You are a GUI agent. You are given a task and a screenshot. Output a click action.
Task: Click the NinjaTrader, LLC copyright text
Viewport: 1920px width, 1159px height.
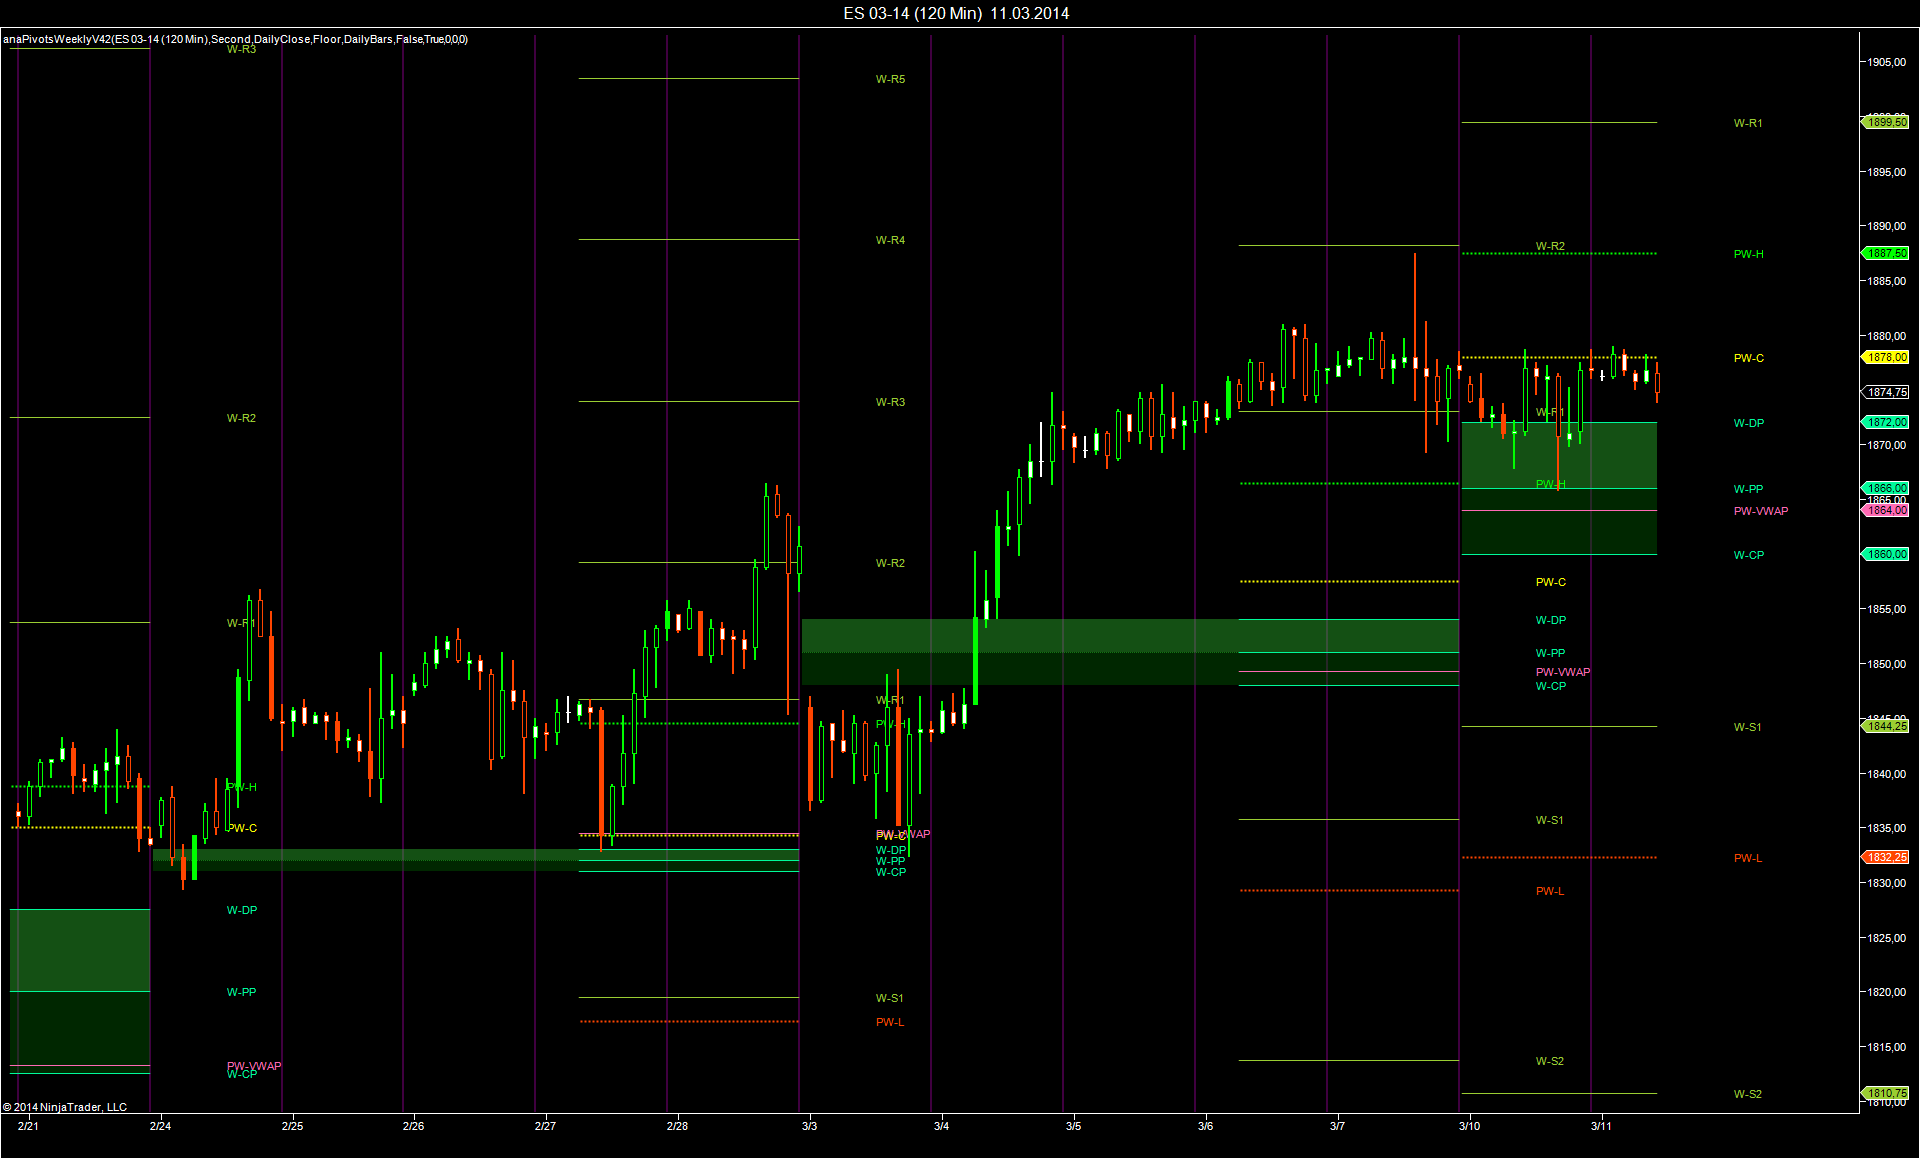[65, 1107]
